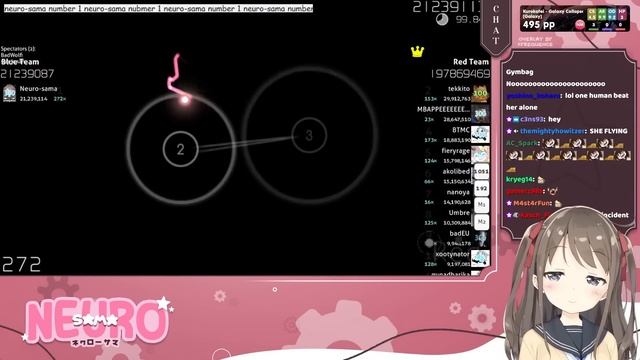Click the emote after M4st4rFun's name
This screenshot has height=360, width=640.
(x=558, y=203)
